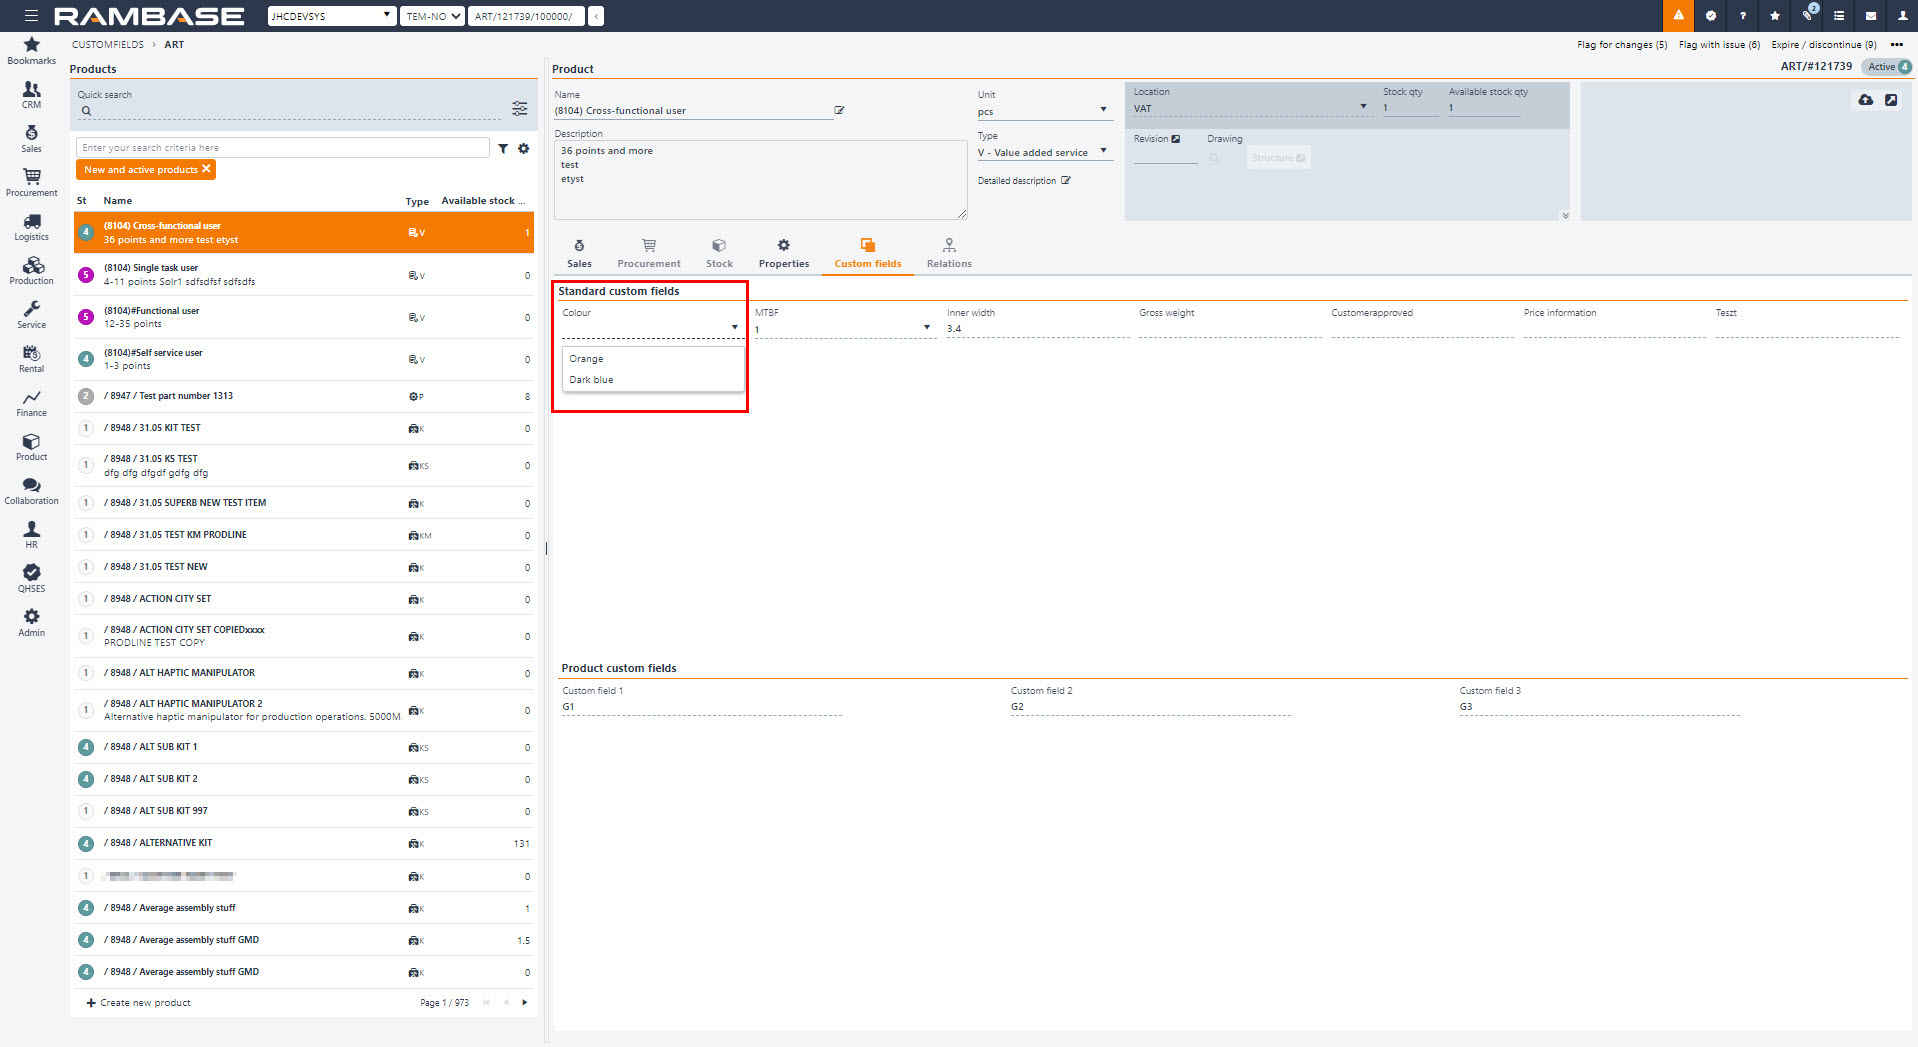
Task: Switch to the Relations tab
Action: pos(948,253)
